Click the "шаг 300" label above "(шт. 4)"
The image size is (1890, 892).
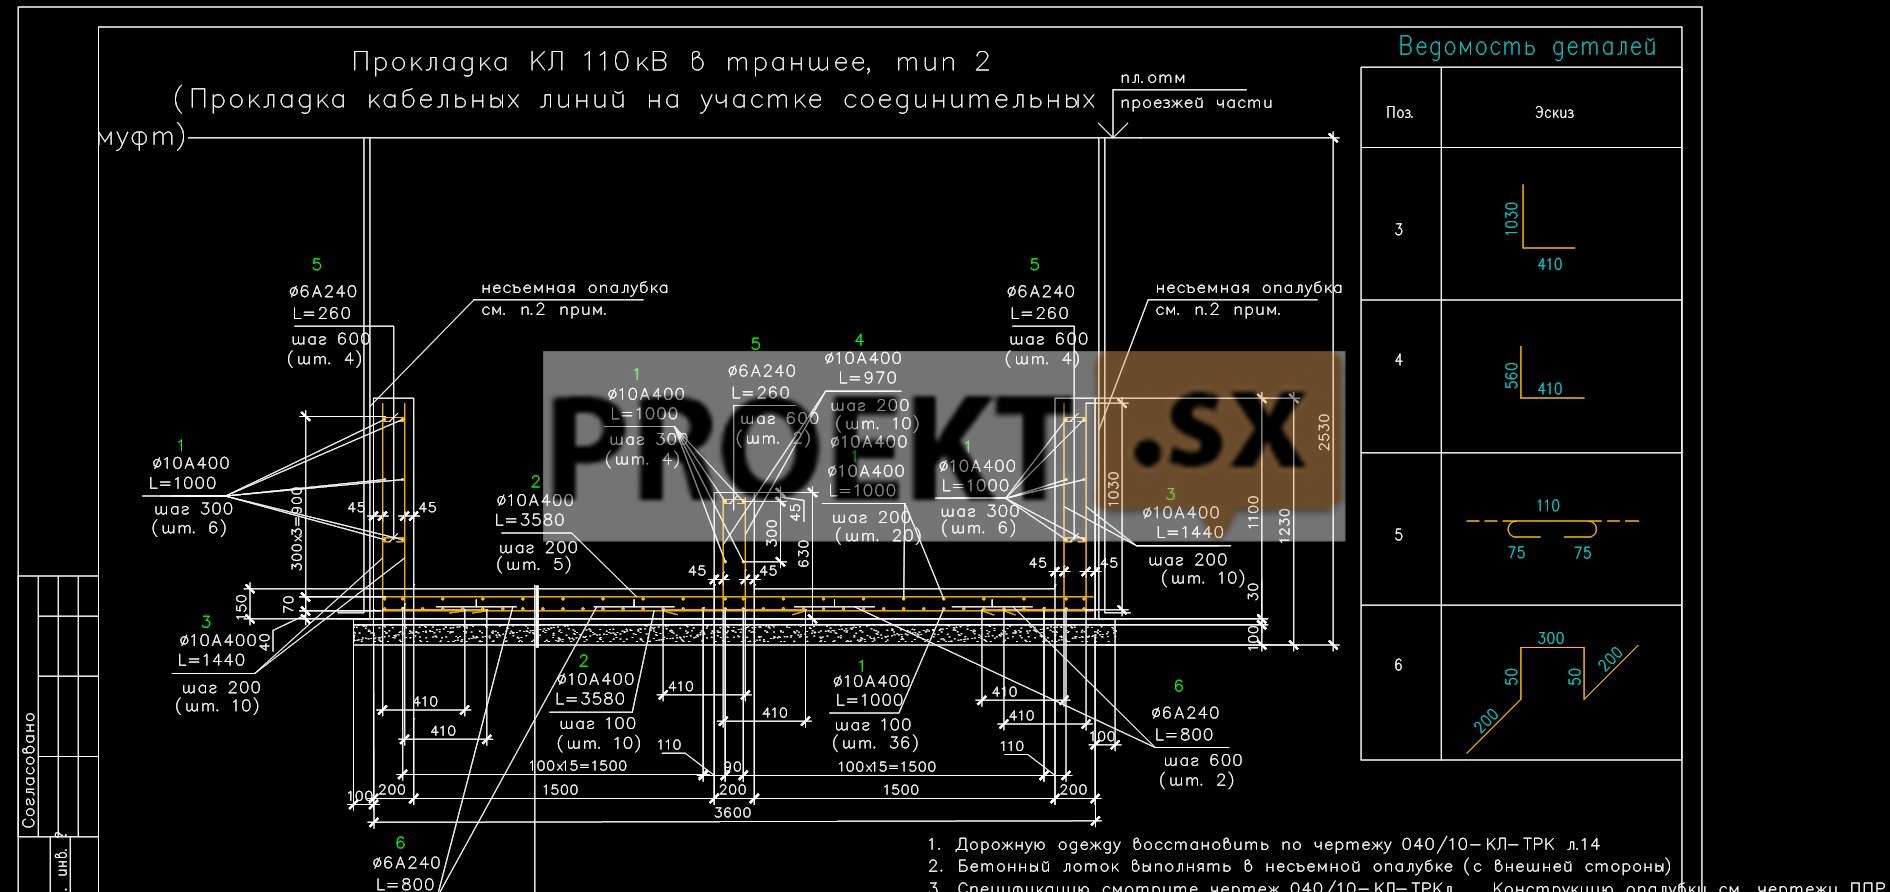(x=648, y=439)
